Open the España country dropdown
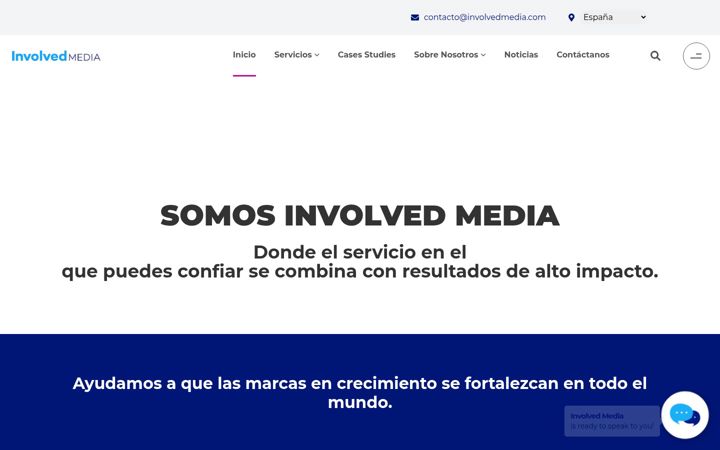This screenshot has height=450, width=720. pos(614,17)
